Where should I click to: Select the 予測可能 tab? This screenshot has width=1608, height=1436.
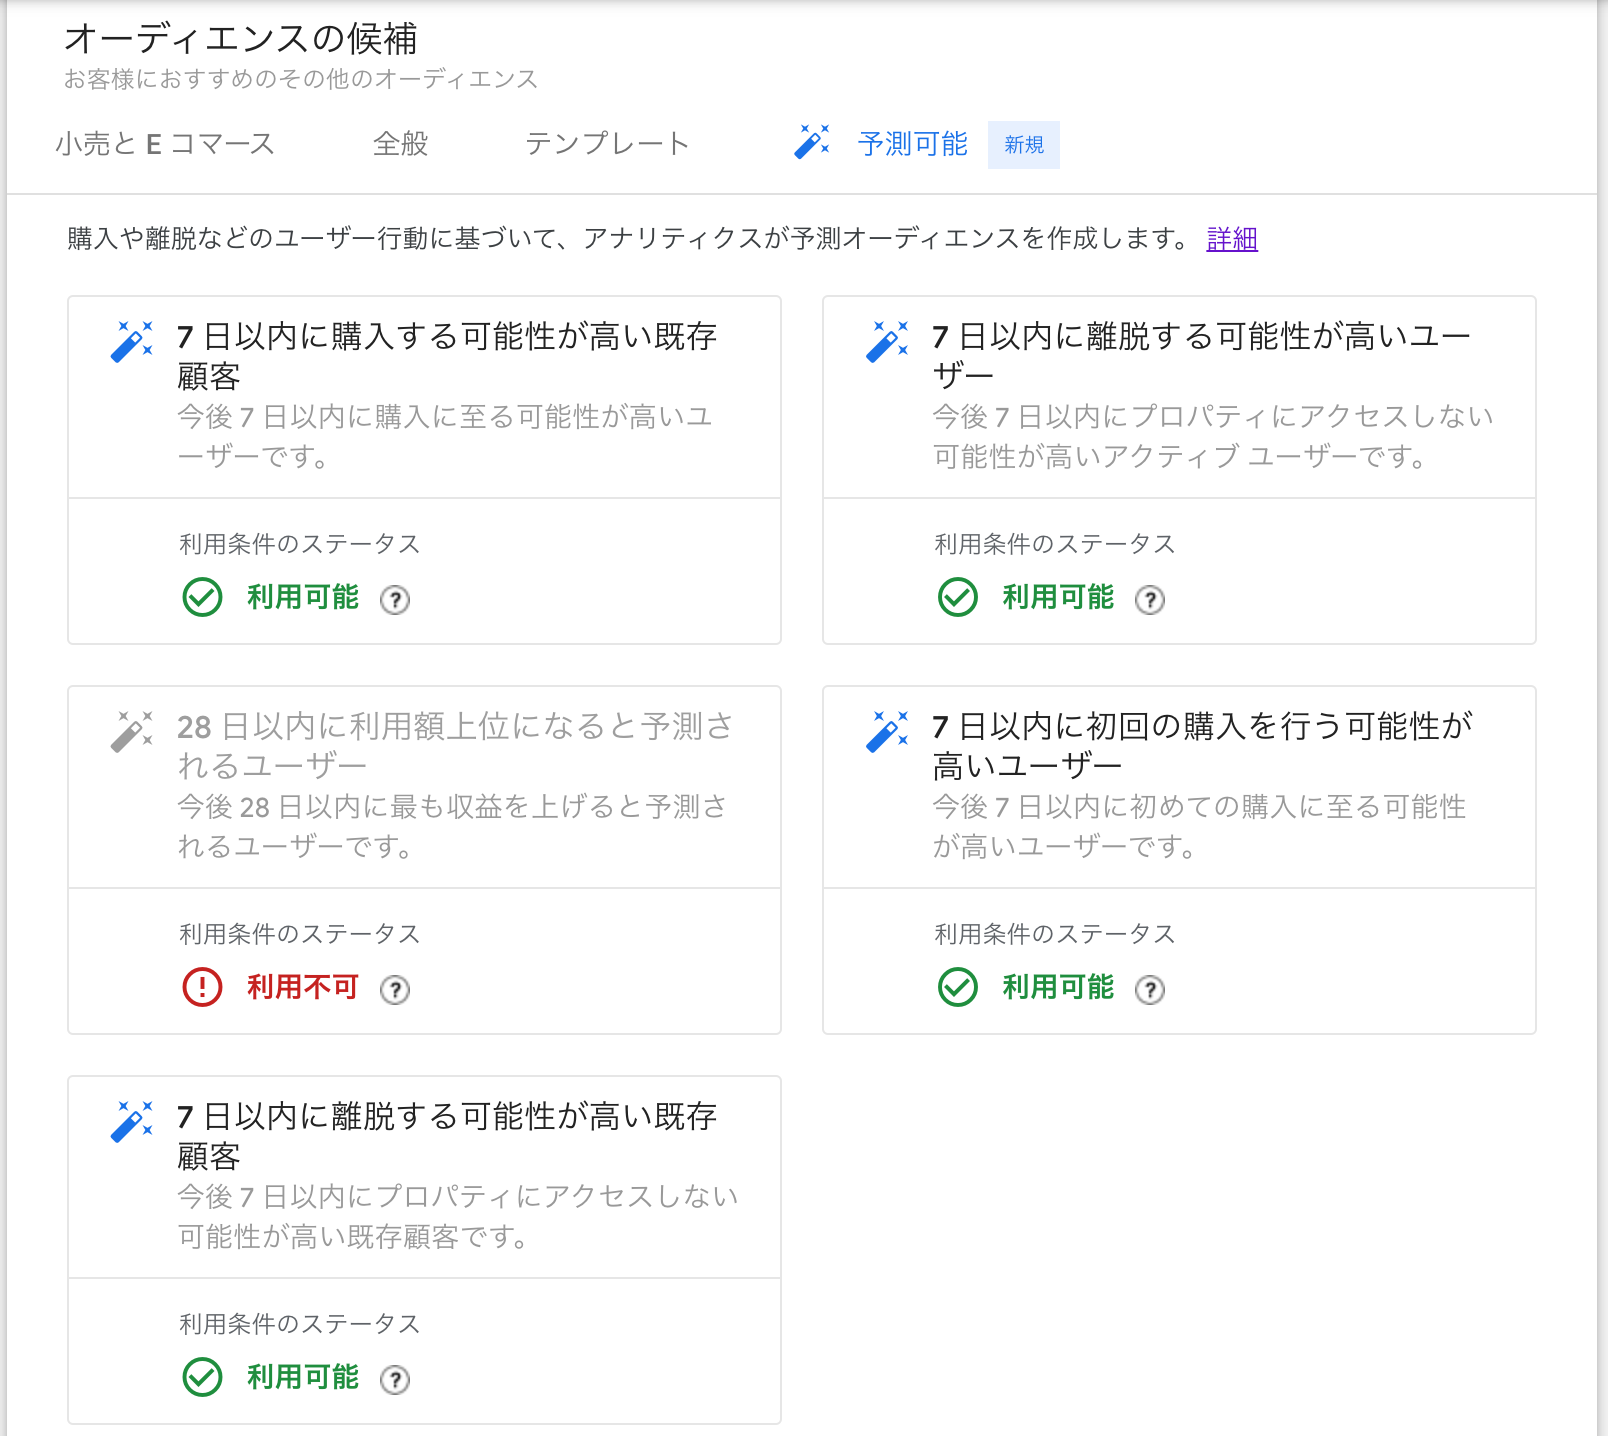tap(912, 144)
